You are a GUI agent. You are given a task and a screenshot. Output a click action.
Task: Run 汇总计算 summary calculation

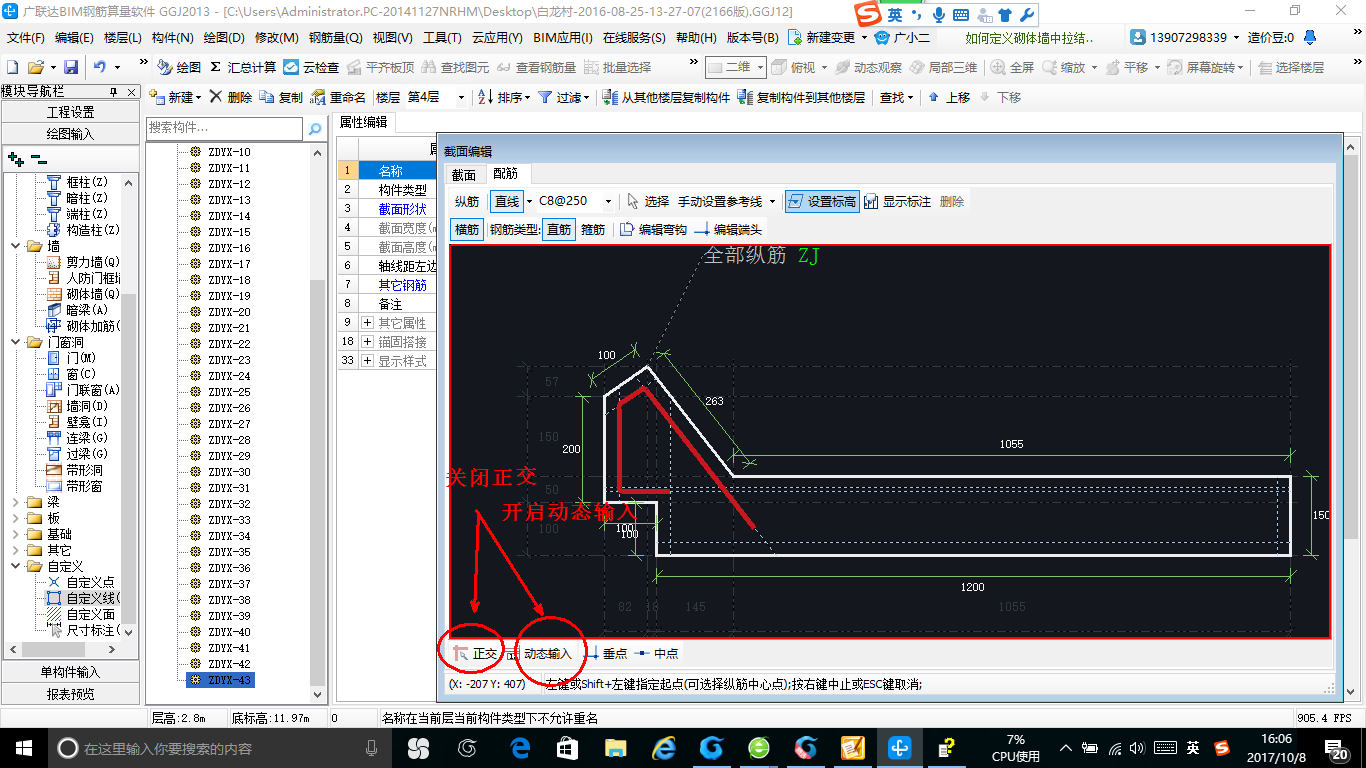click(x=243, y=67)
